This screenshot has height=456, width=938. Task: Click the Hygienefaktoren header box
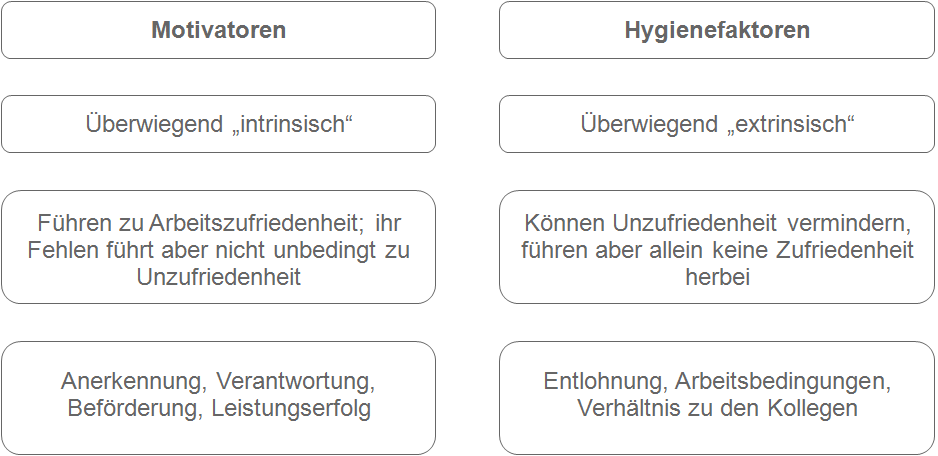tap(717, 30)
